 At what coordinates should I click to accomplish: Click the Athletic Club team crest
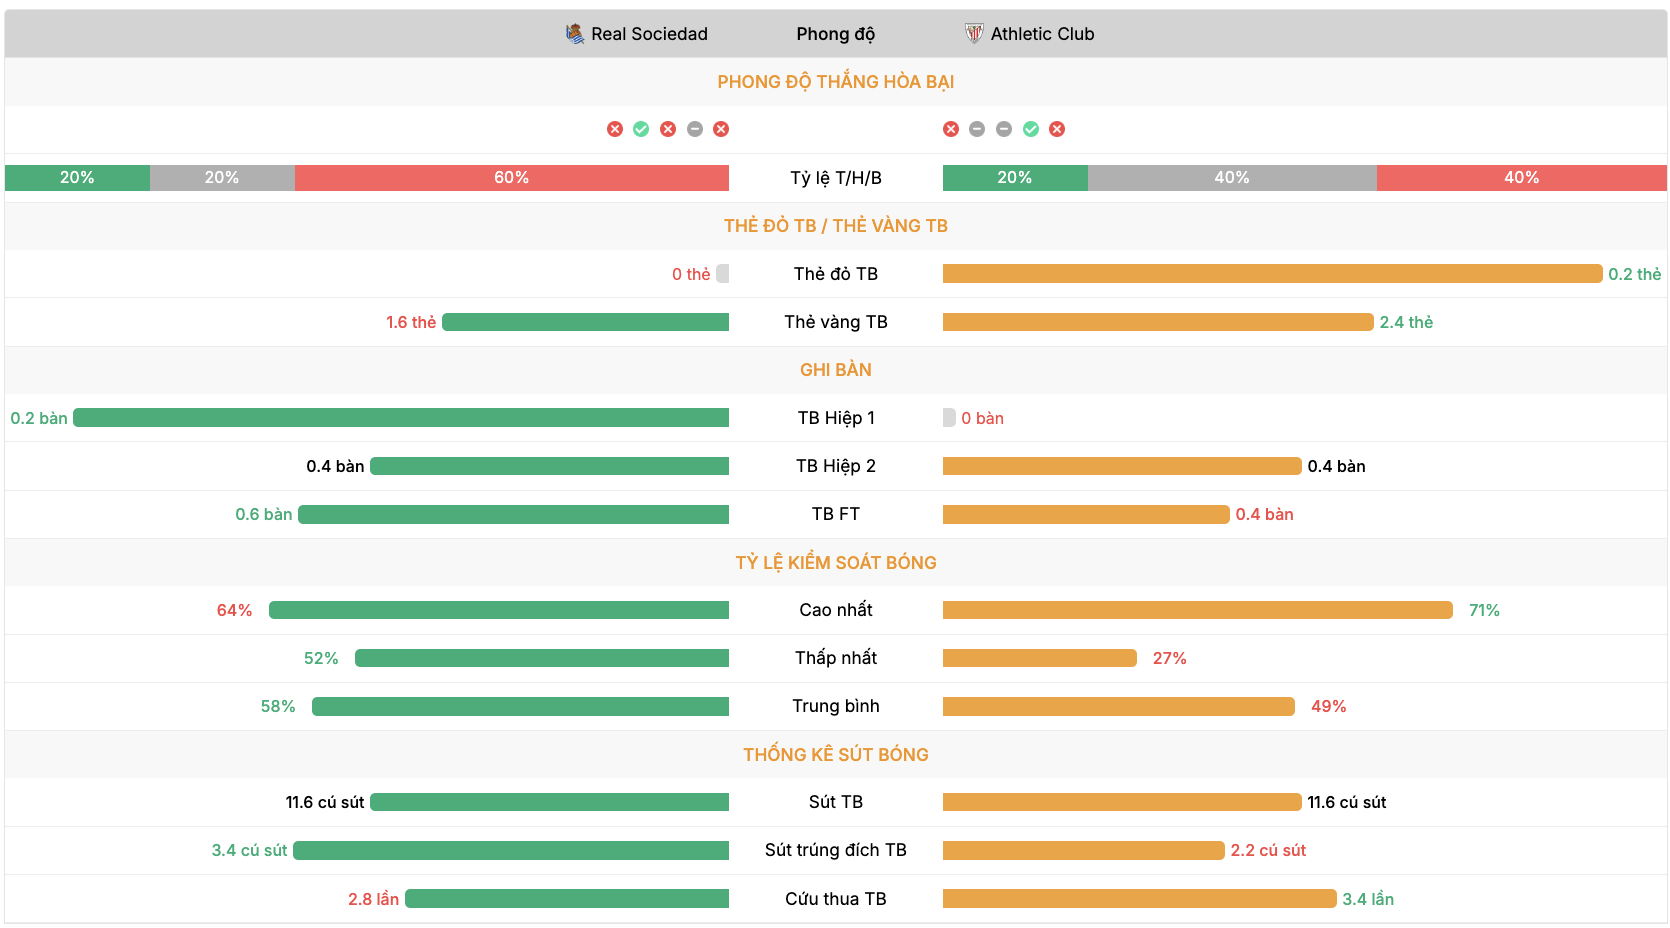[974, 34]
